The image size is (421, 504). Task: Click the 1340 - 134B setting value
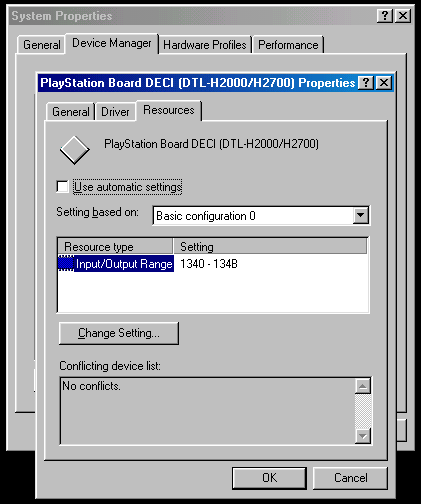coord(209,264)
